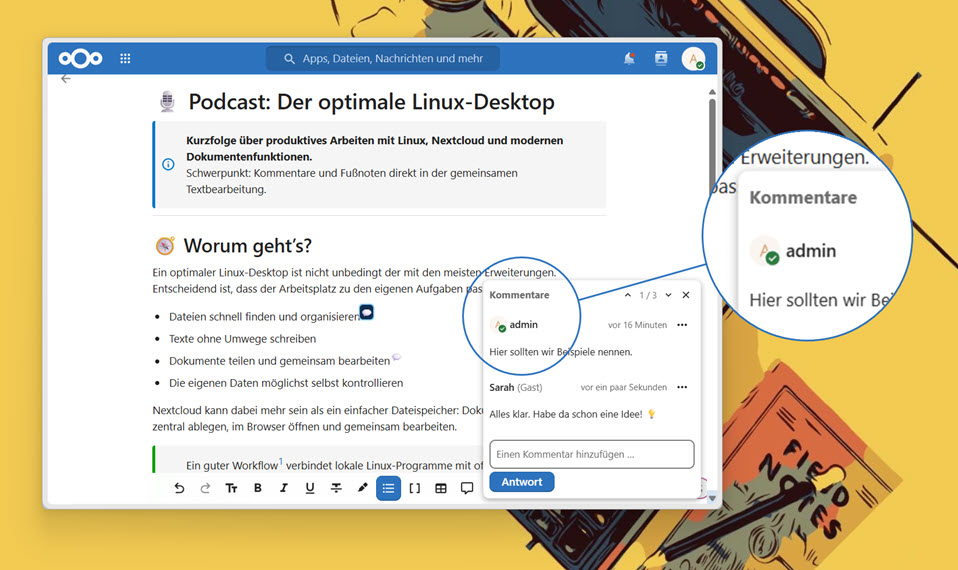Click 'Die eigenen Daten möglichst selbst kontrollieren'
The height and width of the screenshot is (570, 958).
[x=286, y=383]
